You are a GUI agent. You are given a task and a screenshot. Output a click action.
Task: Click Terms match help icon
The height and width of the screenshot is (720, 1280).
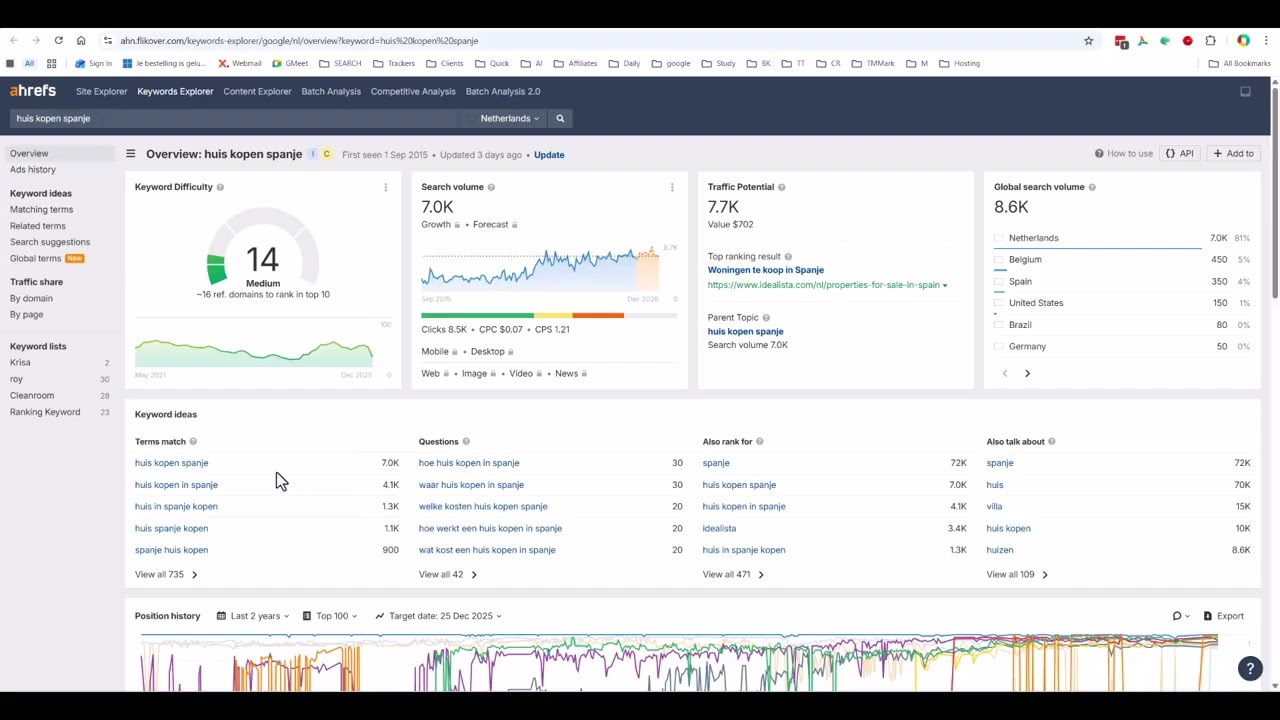(x=193, y=442)
